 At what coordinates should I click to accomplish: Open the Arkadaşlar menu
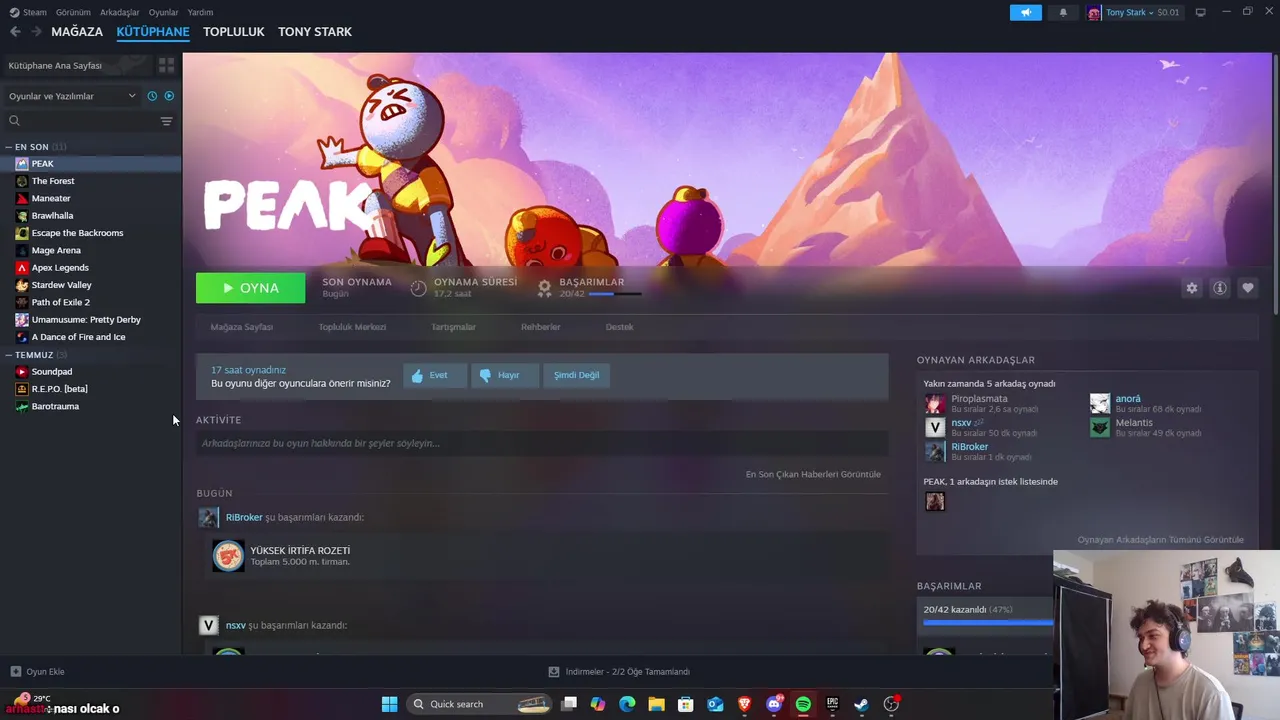pyautogui.click(x=120, y=12)
